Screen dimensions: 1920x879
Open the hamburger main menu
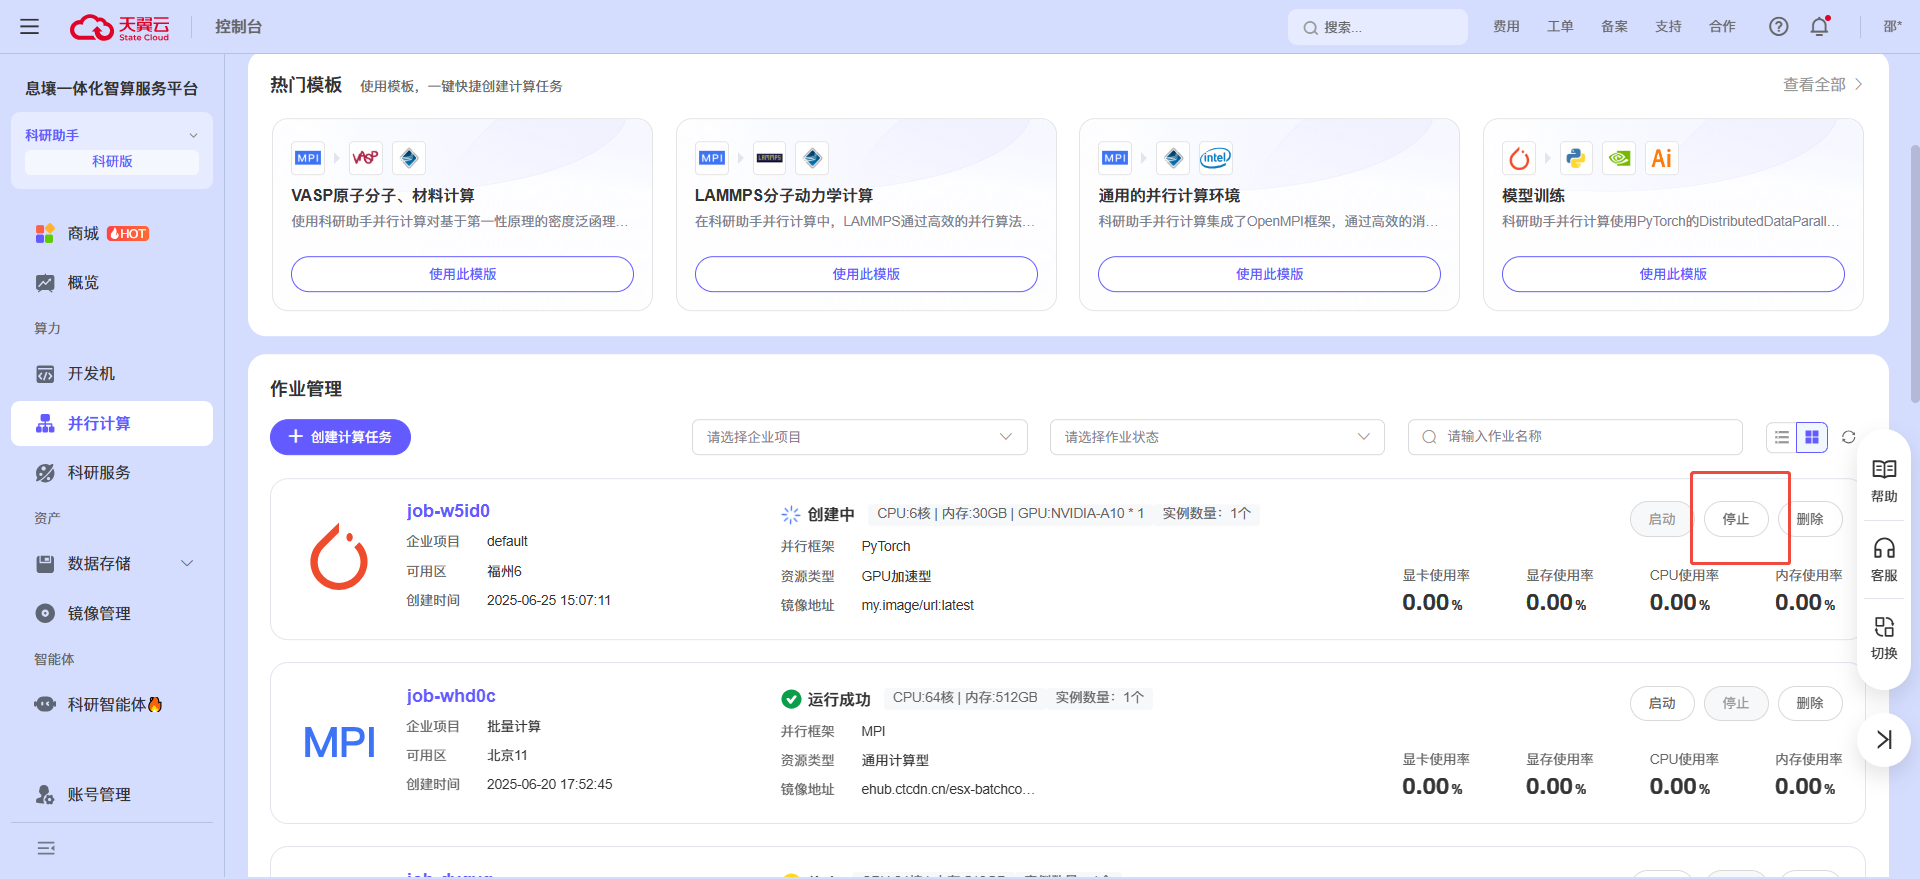tap(30, 27)
